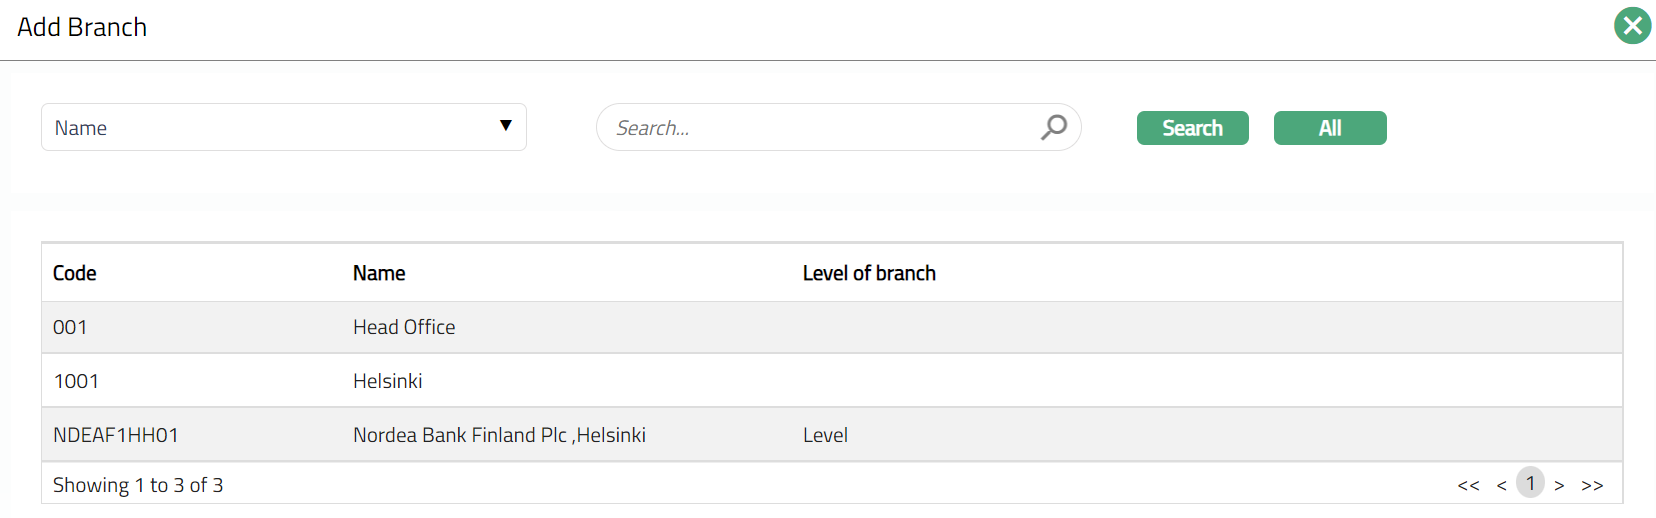This screenshot has height=518, width=1656.
Task: Open the Name filter dropdown
Action: pos(283,127)
